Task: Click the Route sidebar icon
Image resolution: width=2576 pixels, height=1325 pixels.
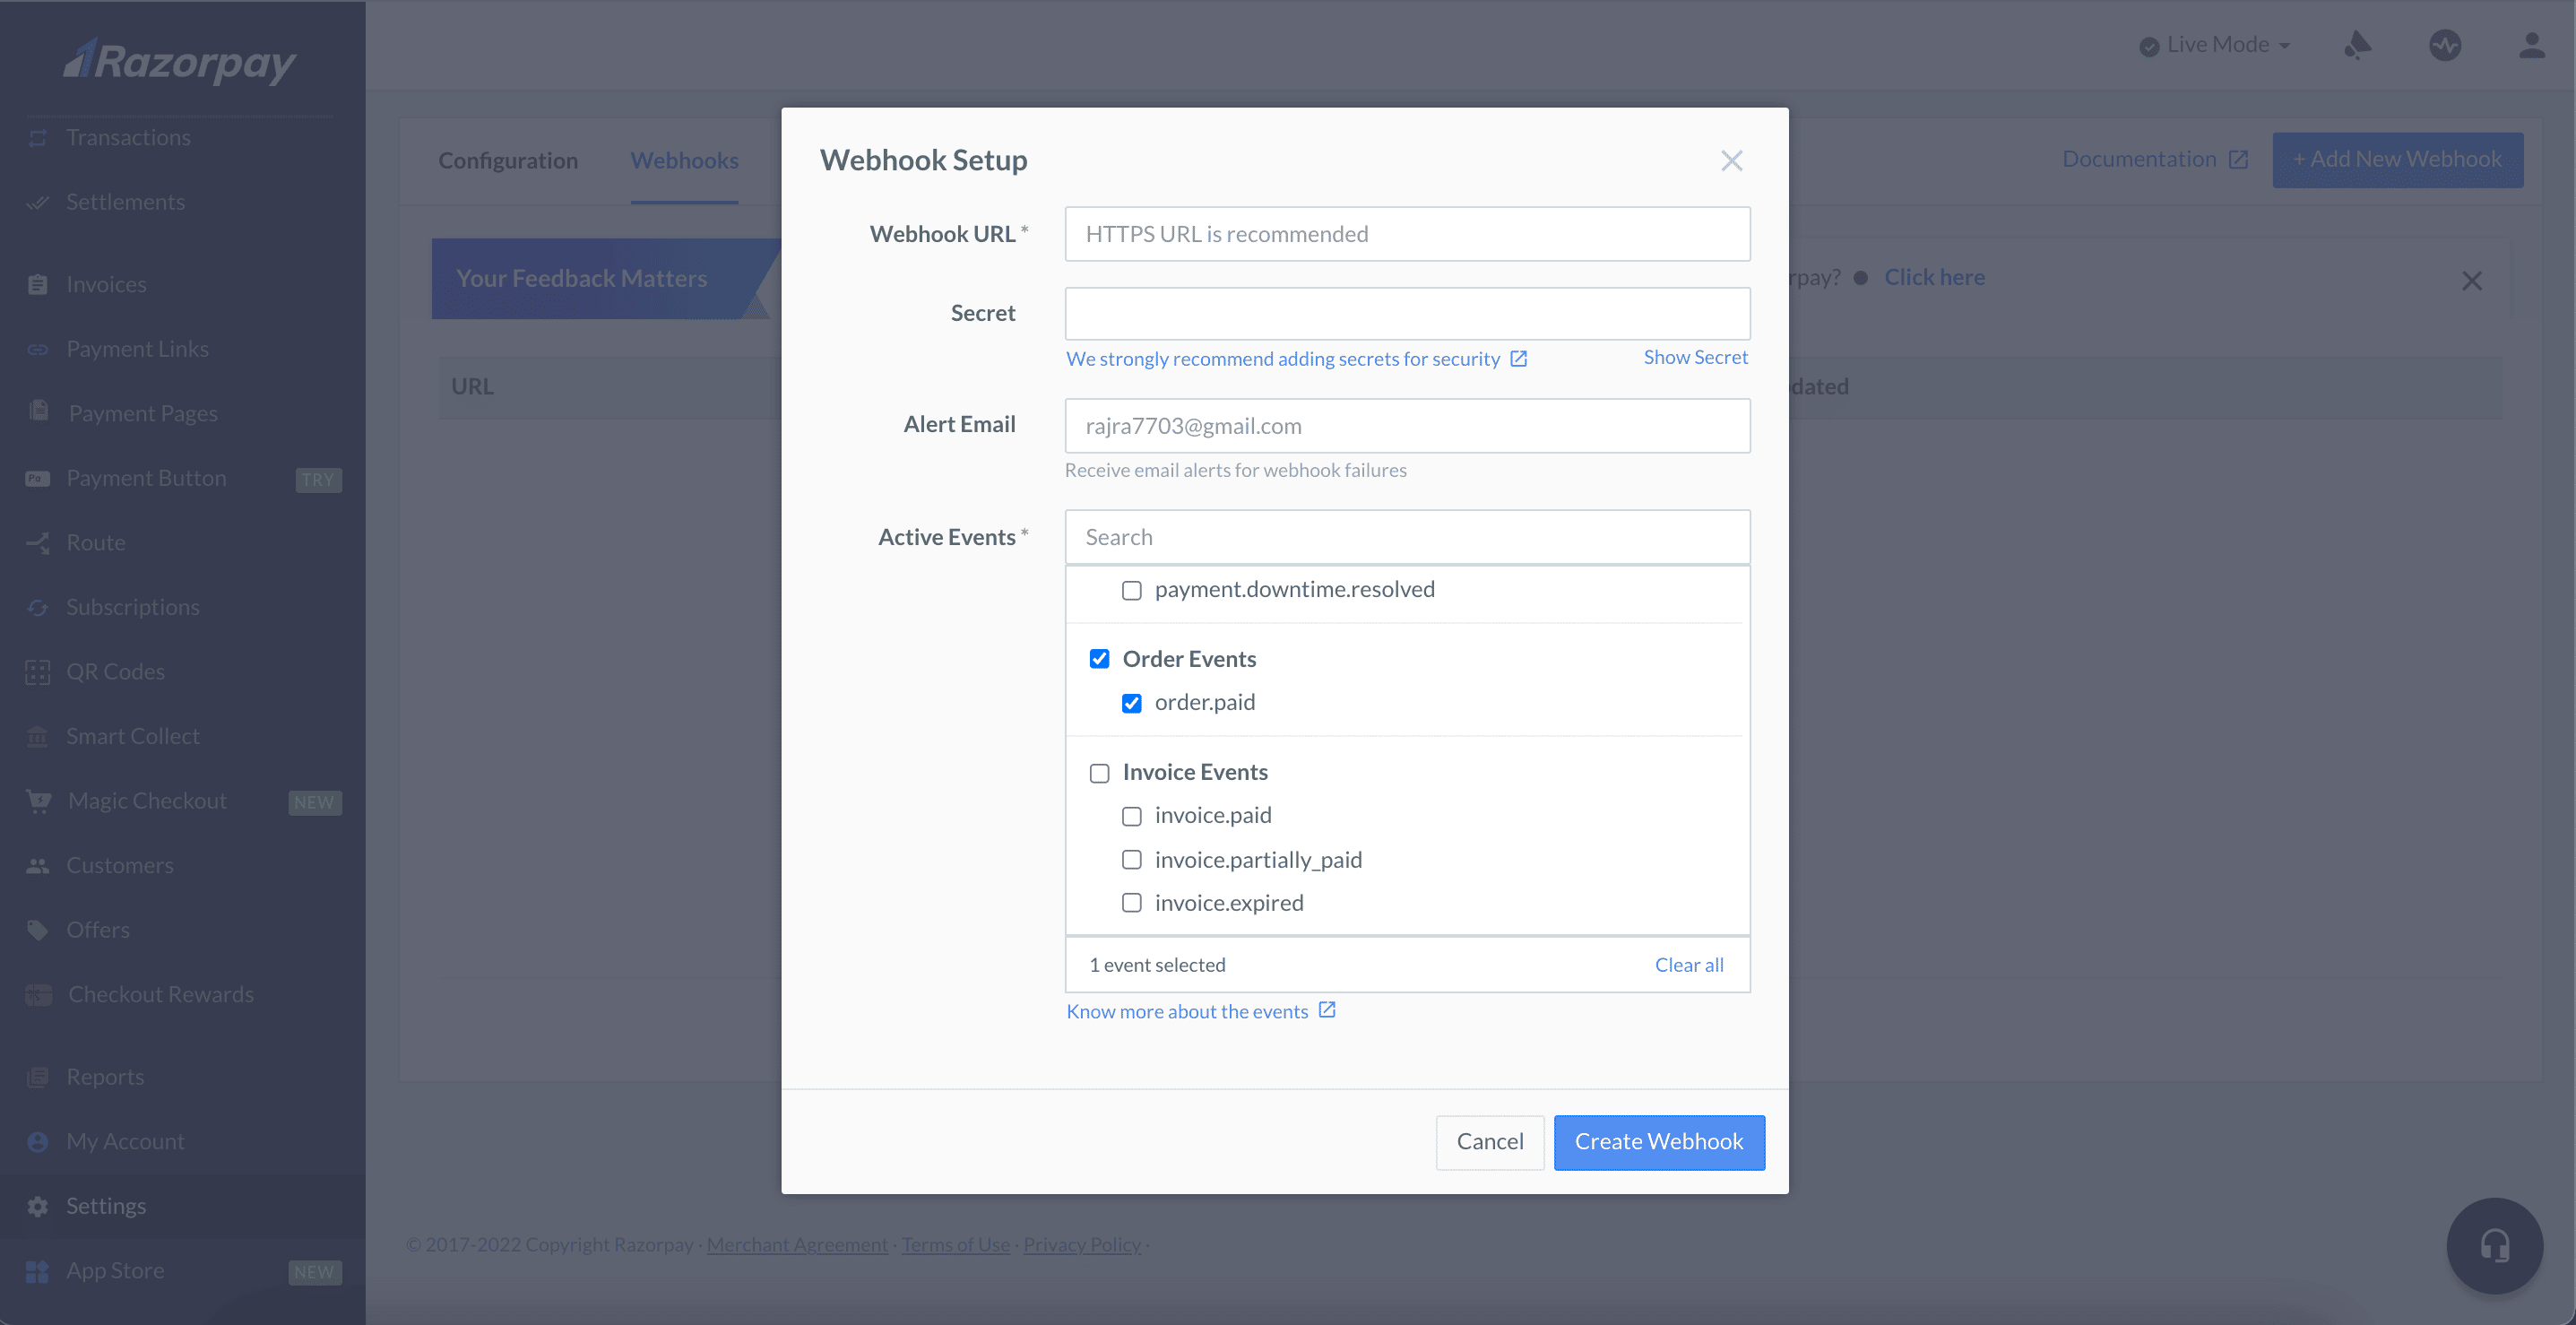Action: pyautogui.click(x=38, y=543)
